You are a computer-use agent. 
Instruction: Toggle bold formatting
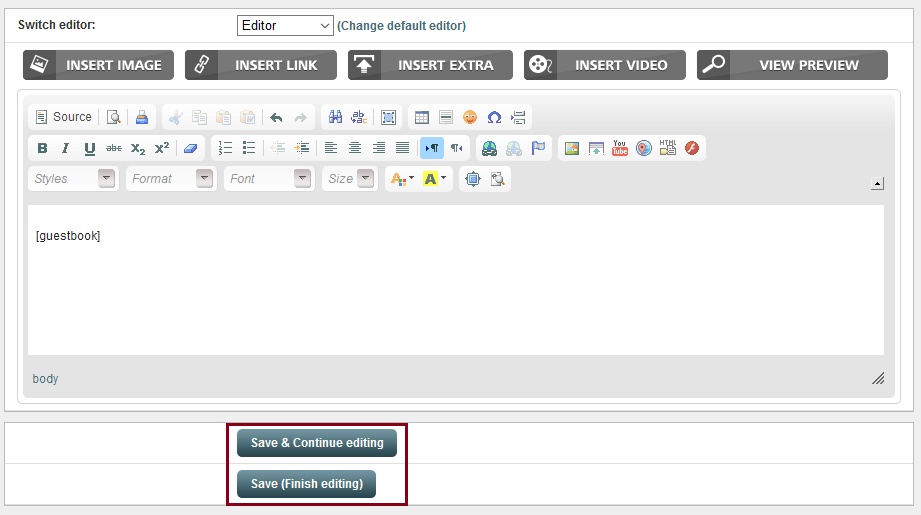pyautogui.click(x=42, y=148)
